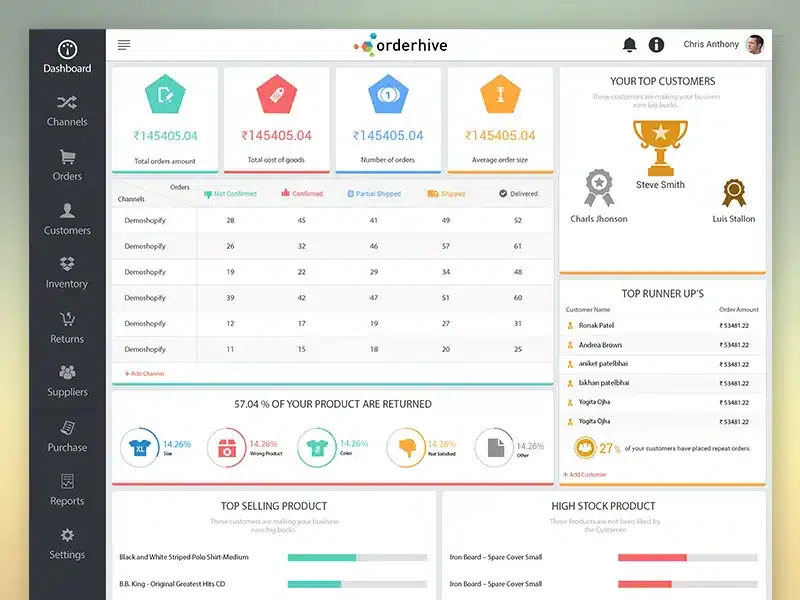Click the silver ribbon above Charls Jhonson
The width and height of the screenshot is (800, 600).
(599, 188)
